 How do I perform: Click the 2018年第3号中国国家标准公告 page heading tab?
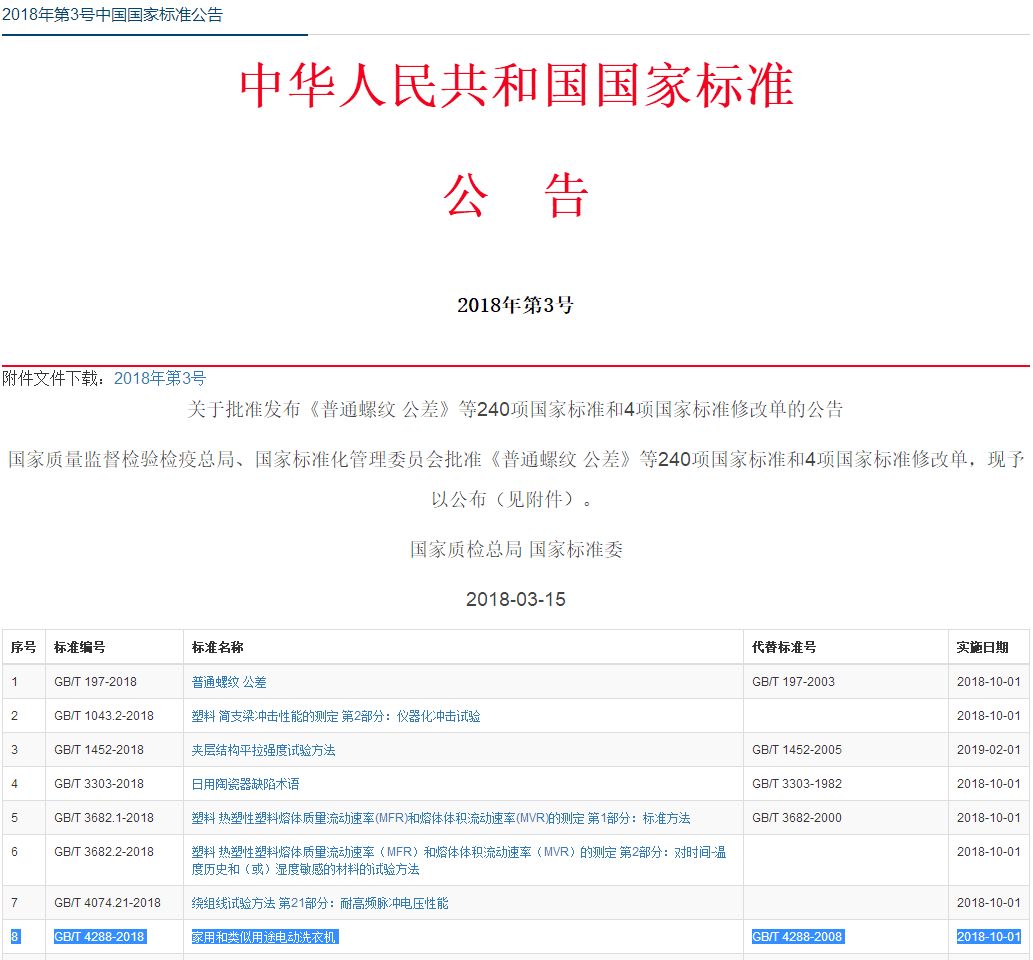(112, 15)
